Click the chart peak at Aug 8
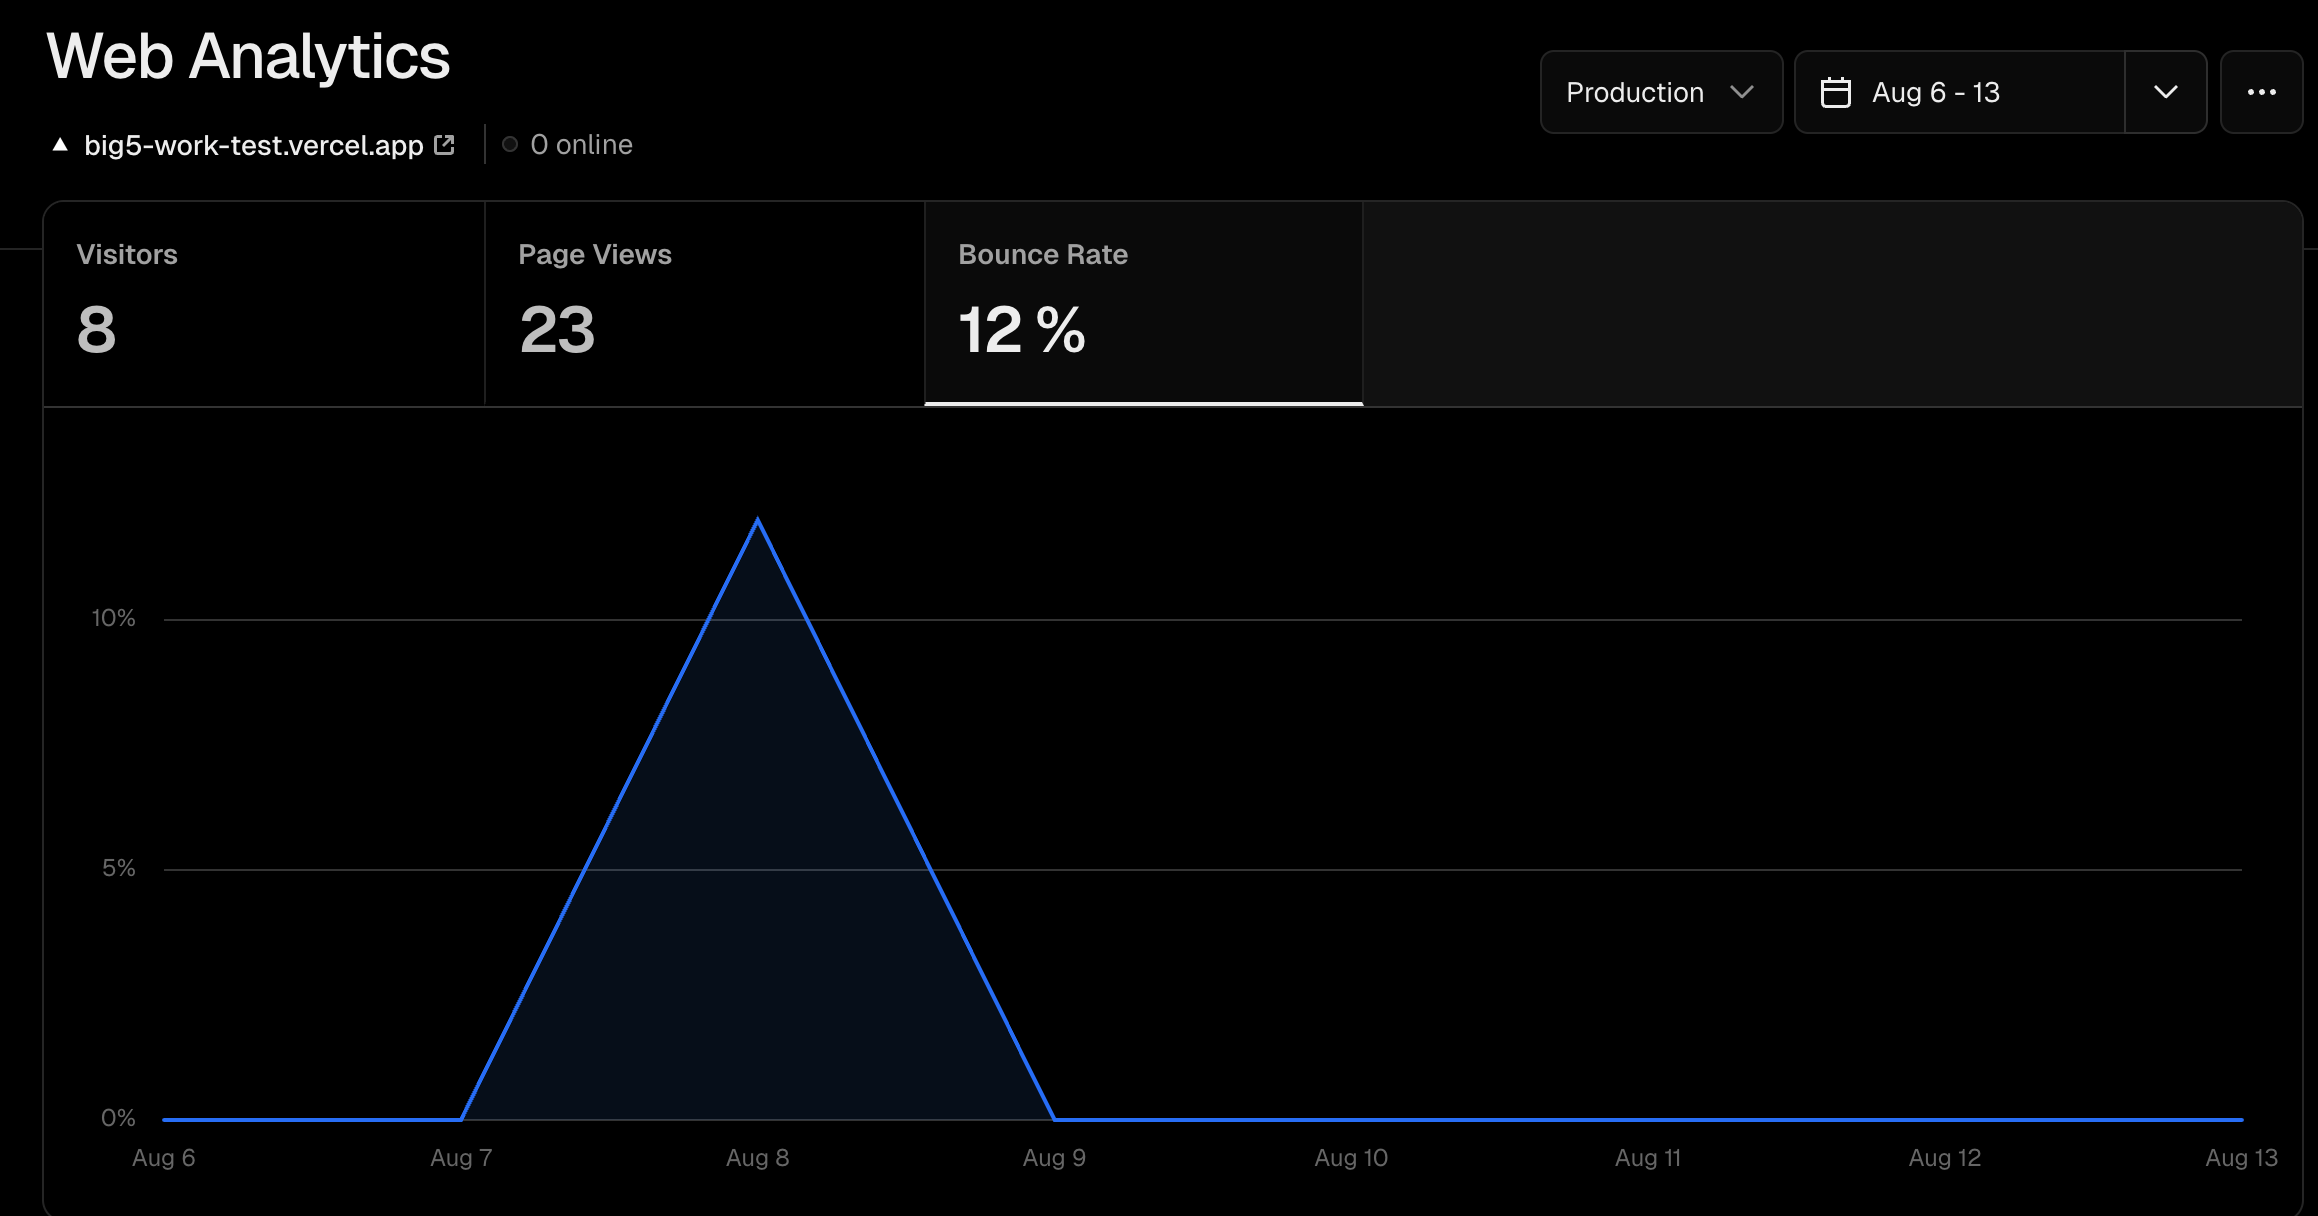Viewport: 2318px width, 1216px height. pos(758,520)
